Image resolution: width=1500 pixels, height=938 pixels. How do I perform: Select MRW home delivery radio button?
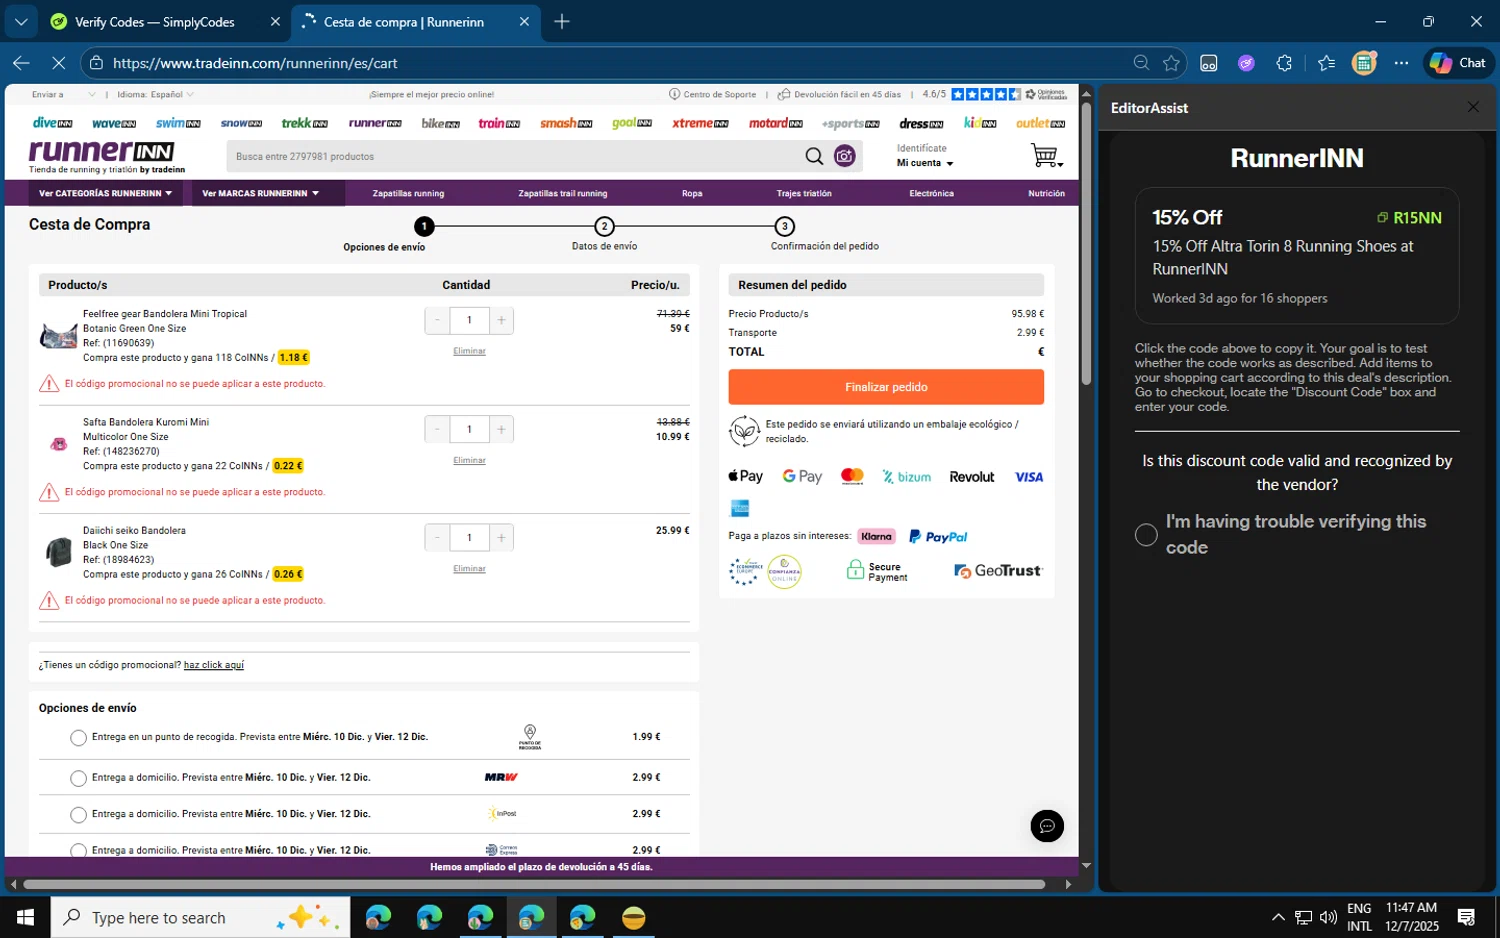[78, 778]
